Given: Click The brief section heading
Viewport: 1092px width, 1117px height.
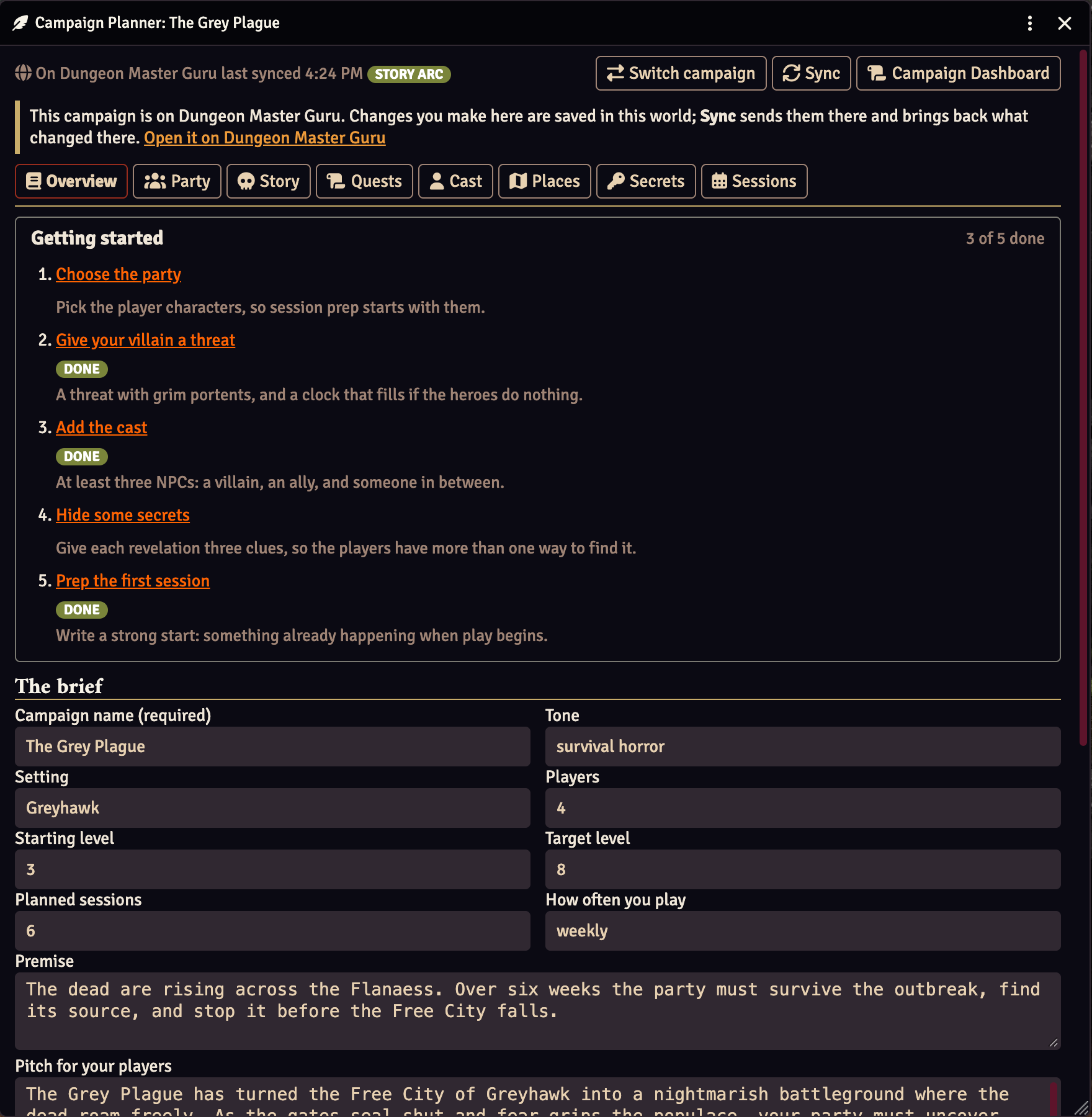Looking at the screenshot, I should tap(59, 686).
